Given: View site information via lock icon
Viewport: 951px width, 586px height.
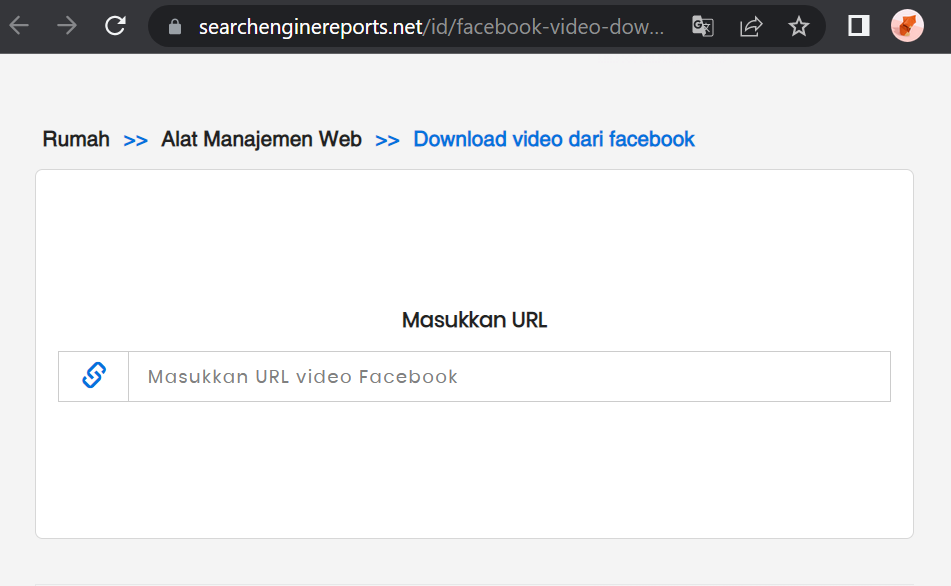Looking at the screenshot, I should tap(175, 27).
